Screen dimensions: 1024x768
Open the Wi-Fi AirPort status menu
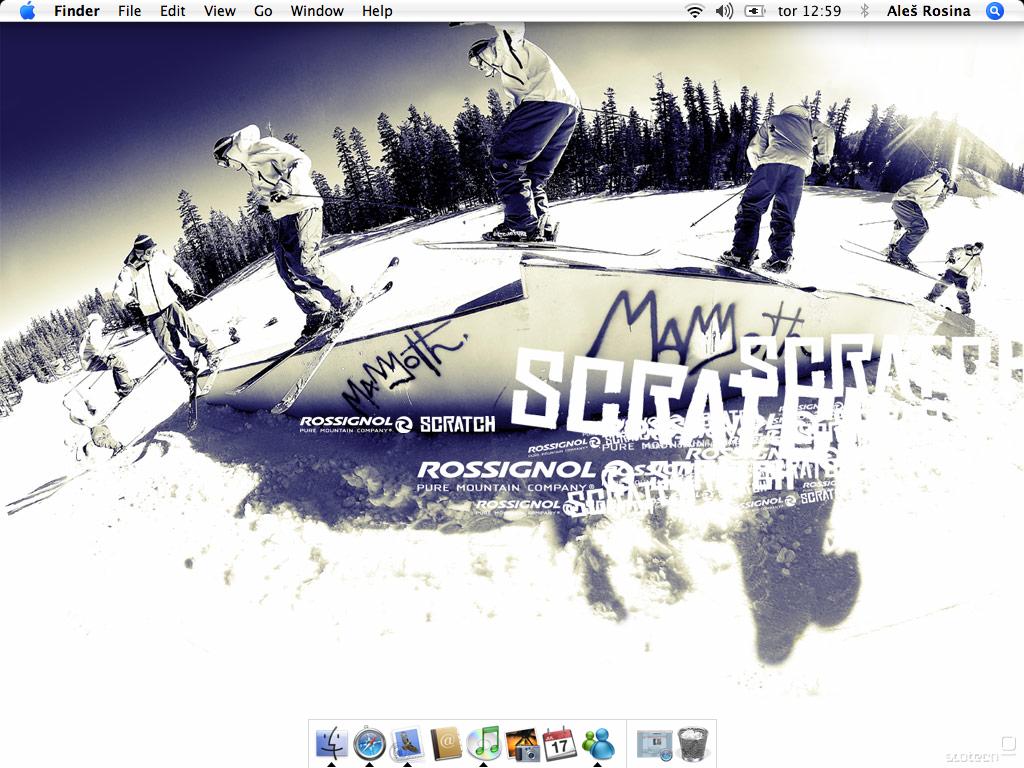point(695,10)
